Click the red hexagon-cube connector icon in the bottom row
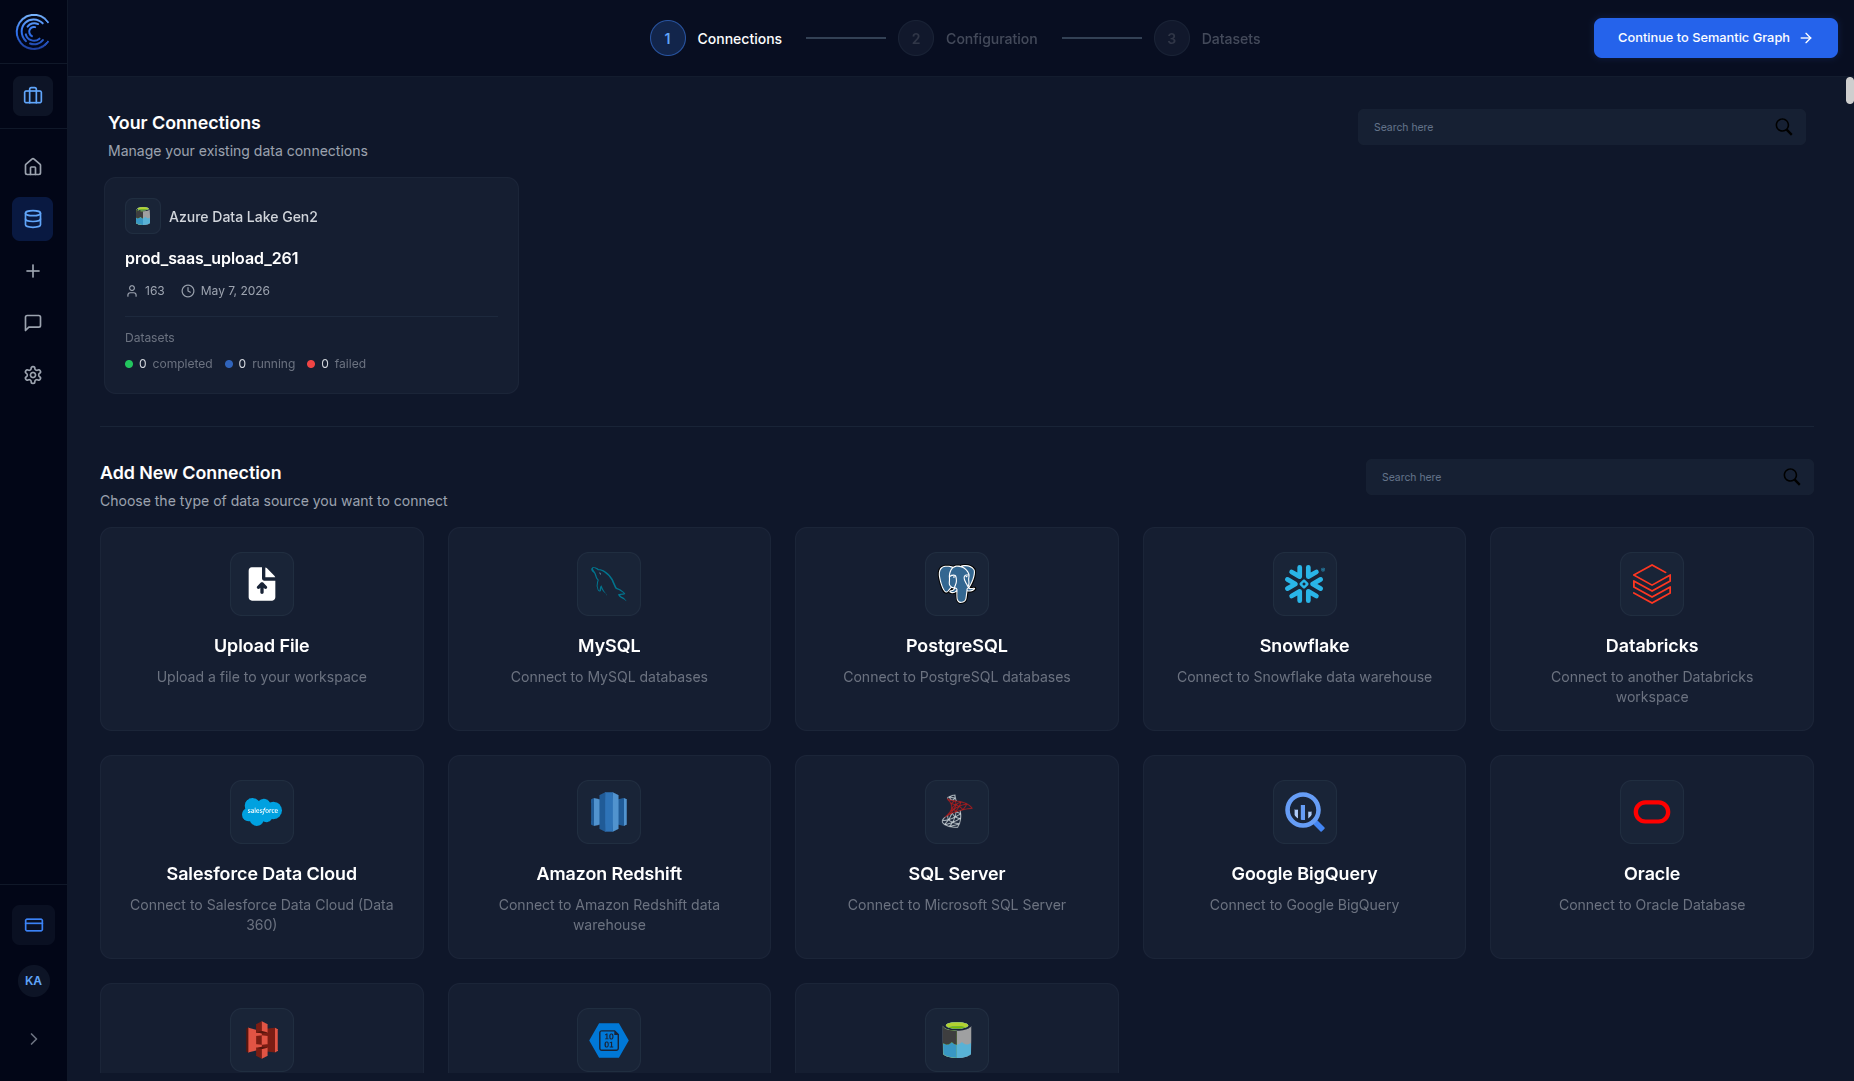This screenshot has width=1854, height=1081. [262, 1040]
